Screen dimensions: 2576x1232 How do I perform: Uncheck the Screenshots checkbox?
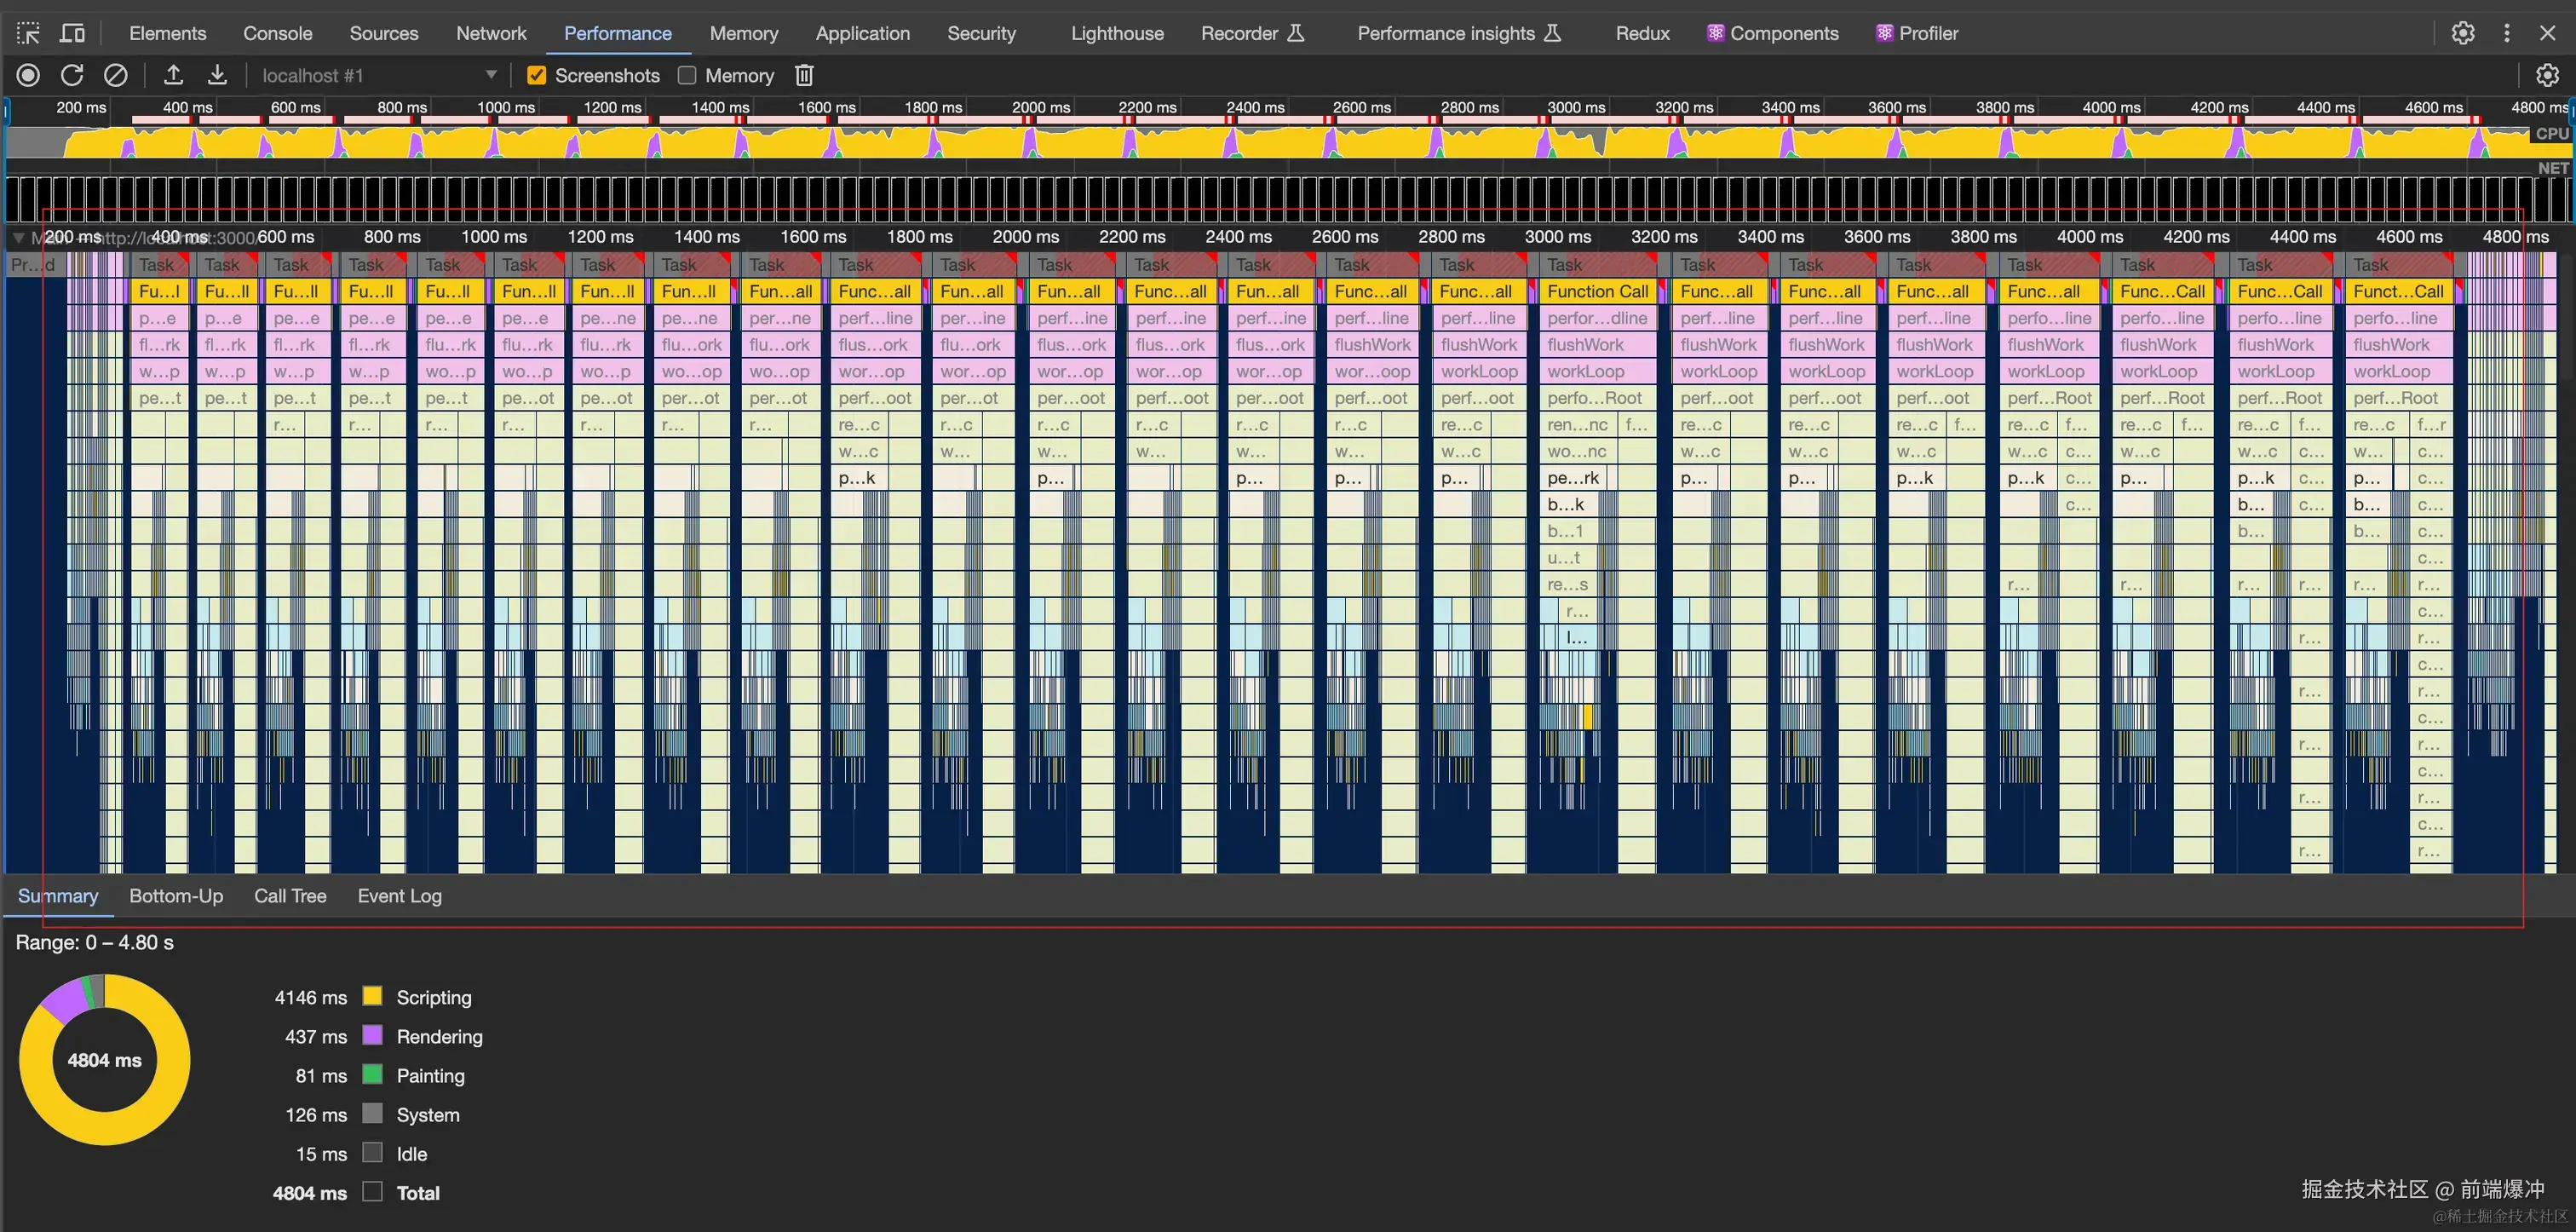[537, 76]
